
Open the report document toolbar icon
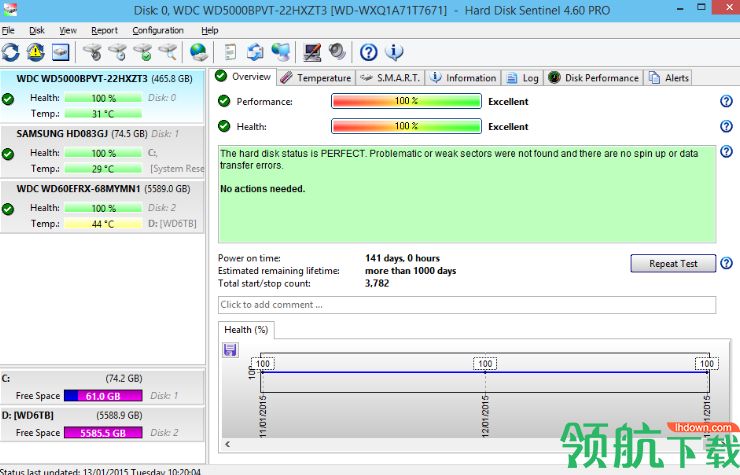(230, 52)
